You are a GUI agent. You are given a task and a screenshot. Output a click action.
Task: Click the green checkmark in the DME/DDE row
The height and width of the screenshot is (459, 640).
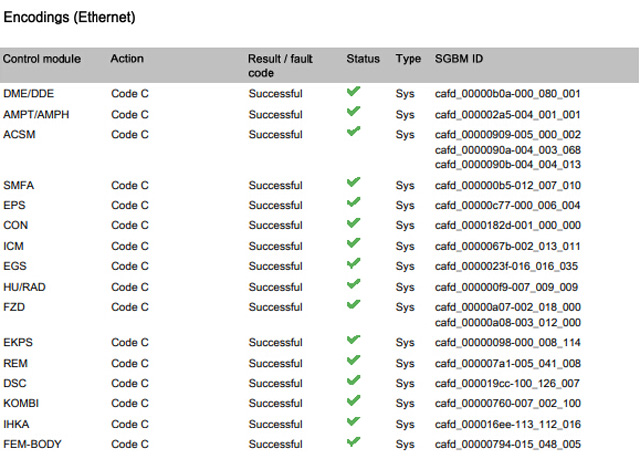pyautogui.click(x=353, y=92)
